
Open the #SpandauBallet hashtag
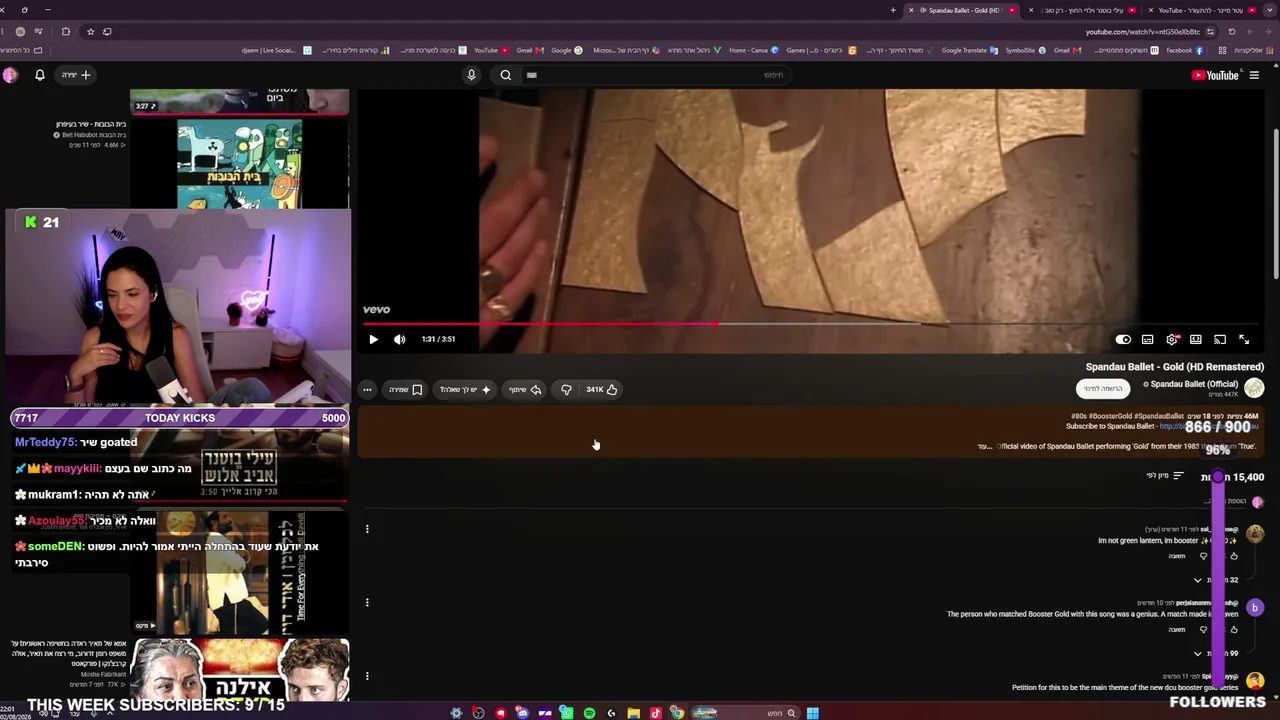coord(1160,416)
